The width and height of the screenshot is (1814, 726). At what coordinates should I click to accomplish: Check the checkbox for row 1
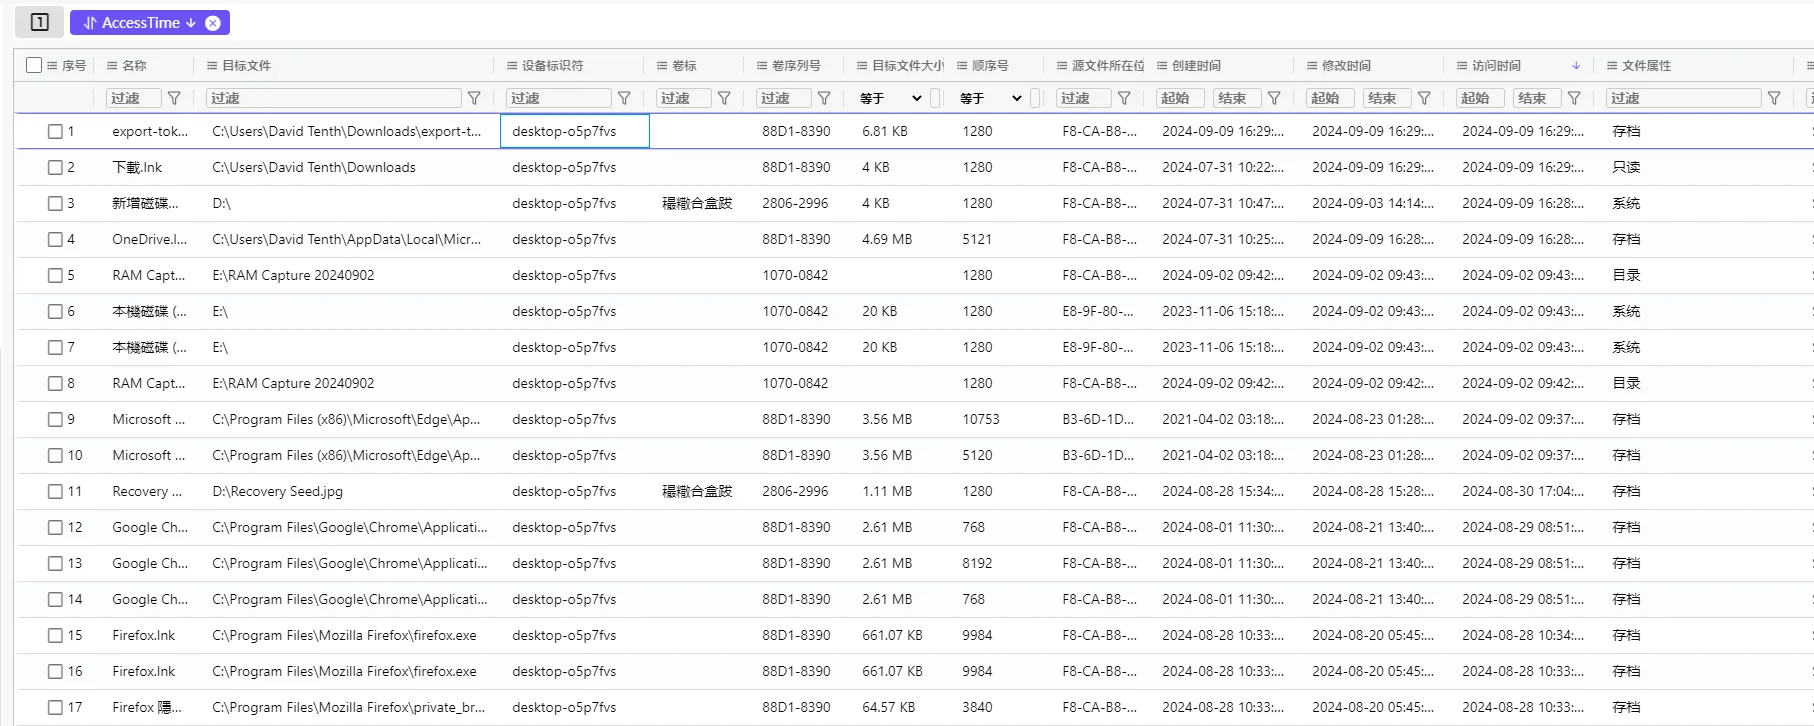click(x=55, y=131)
